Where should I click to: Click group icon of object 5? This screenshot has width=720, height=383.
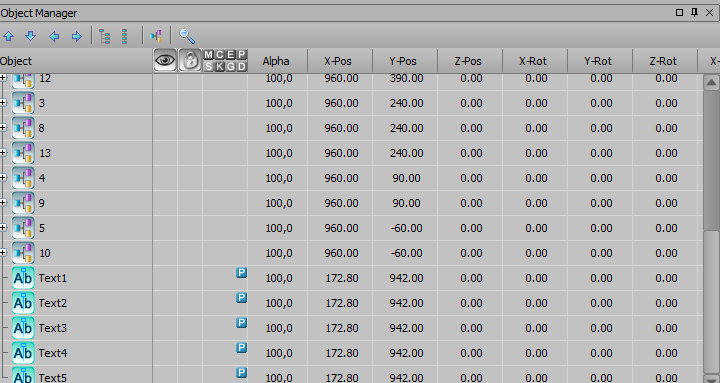click(x=23, y=228)
